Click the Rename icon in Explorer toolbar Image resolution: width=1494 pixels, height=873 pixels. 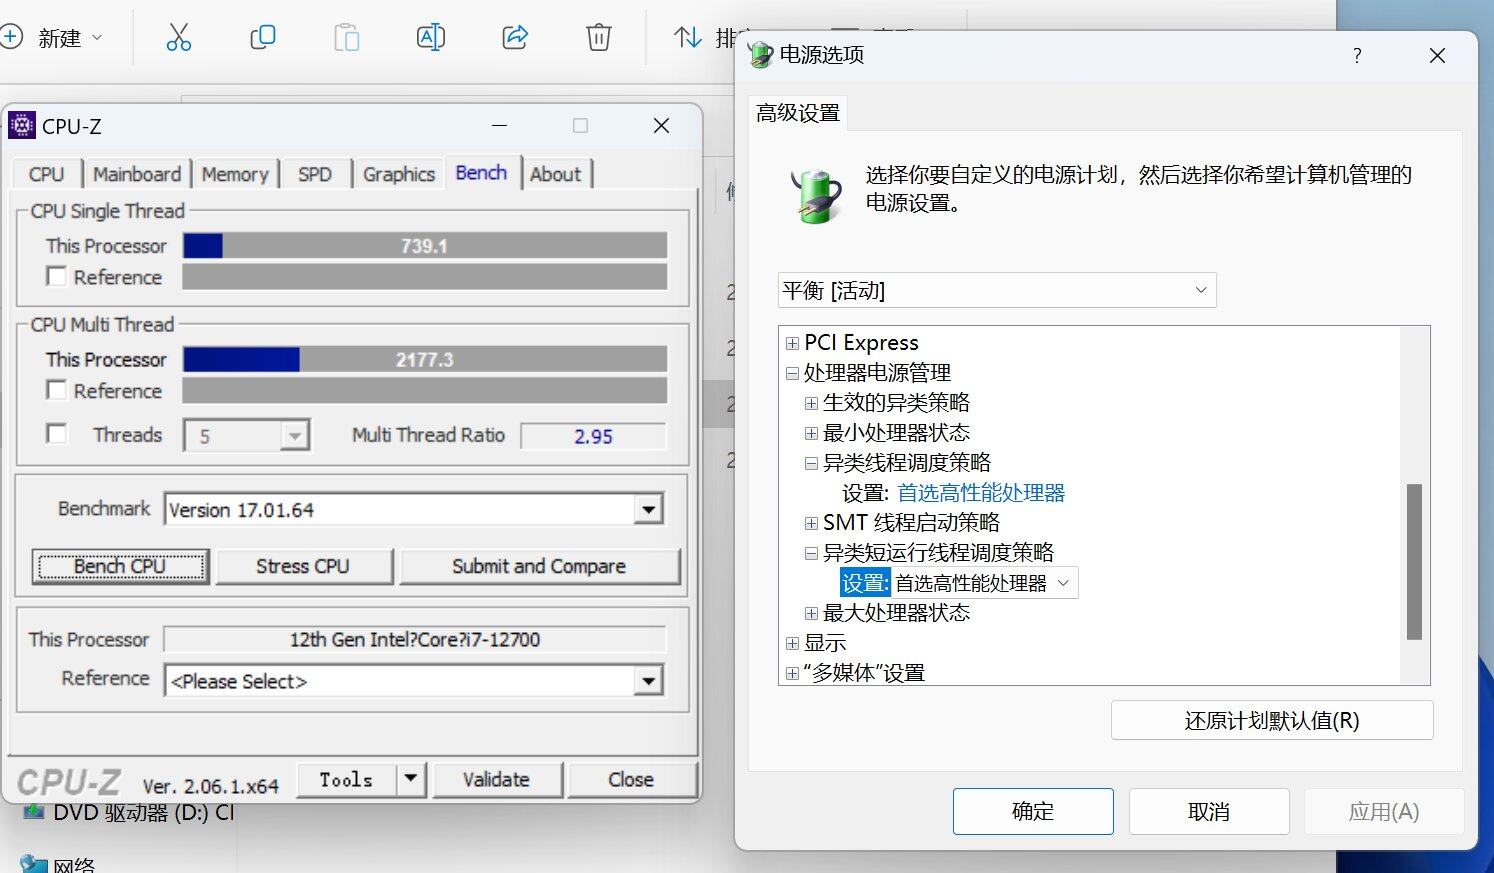pyautogui.click(x=430, y=38)
